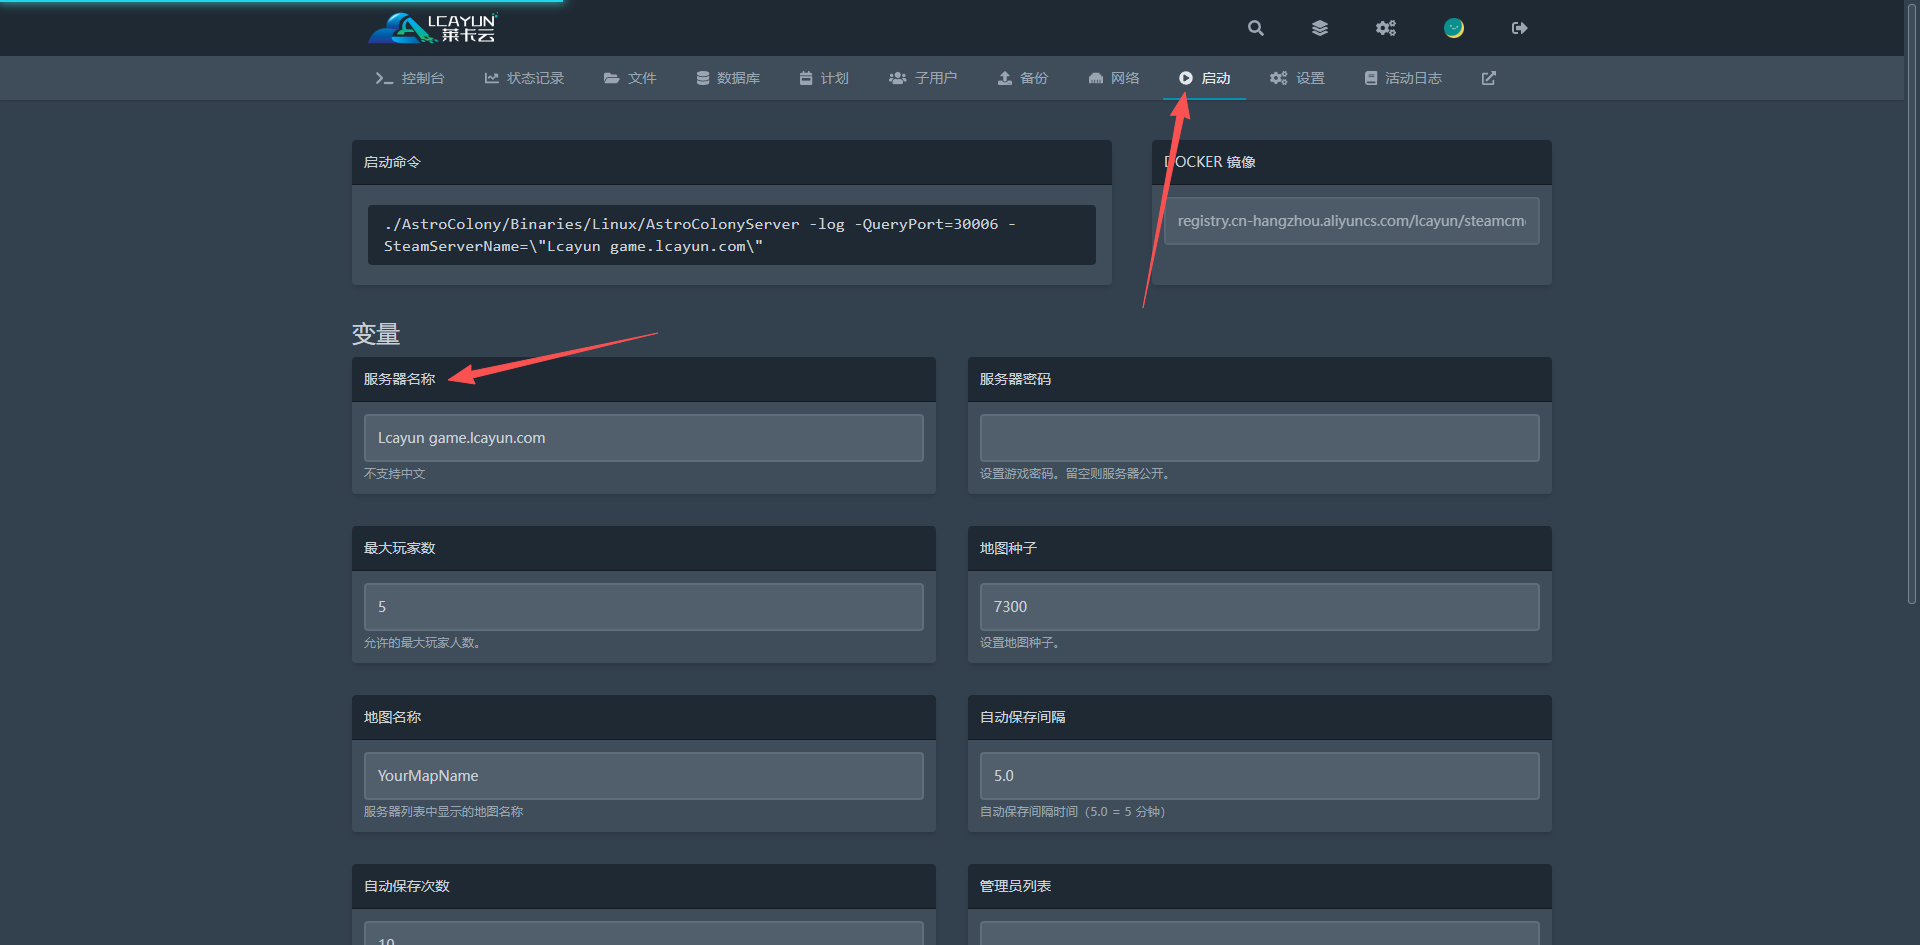Open admin gears icon in top header
The height and width of the screenshot is (945, 1920).
pos(1385,28)
